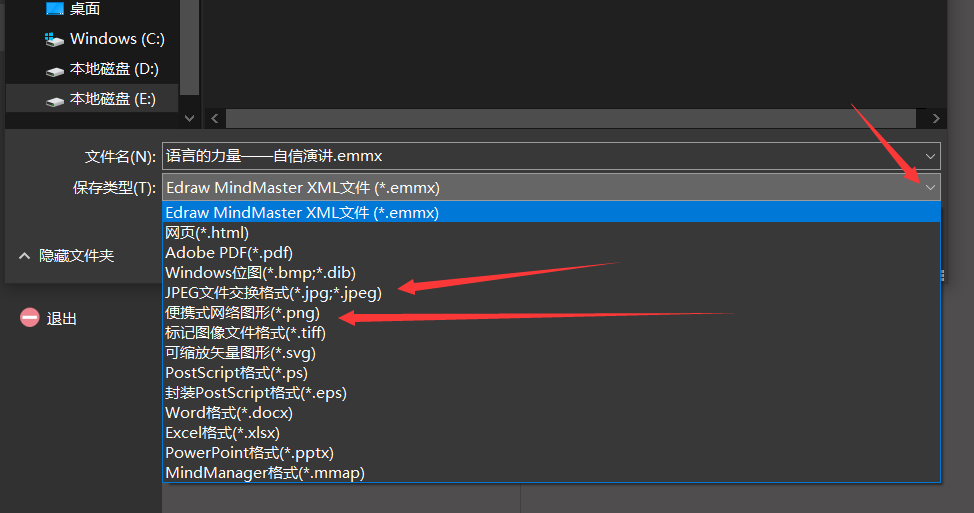Open the 本地磁盘 (E:) drive
The width and height of the screenshot is (974, 513).
coord(92,99)
